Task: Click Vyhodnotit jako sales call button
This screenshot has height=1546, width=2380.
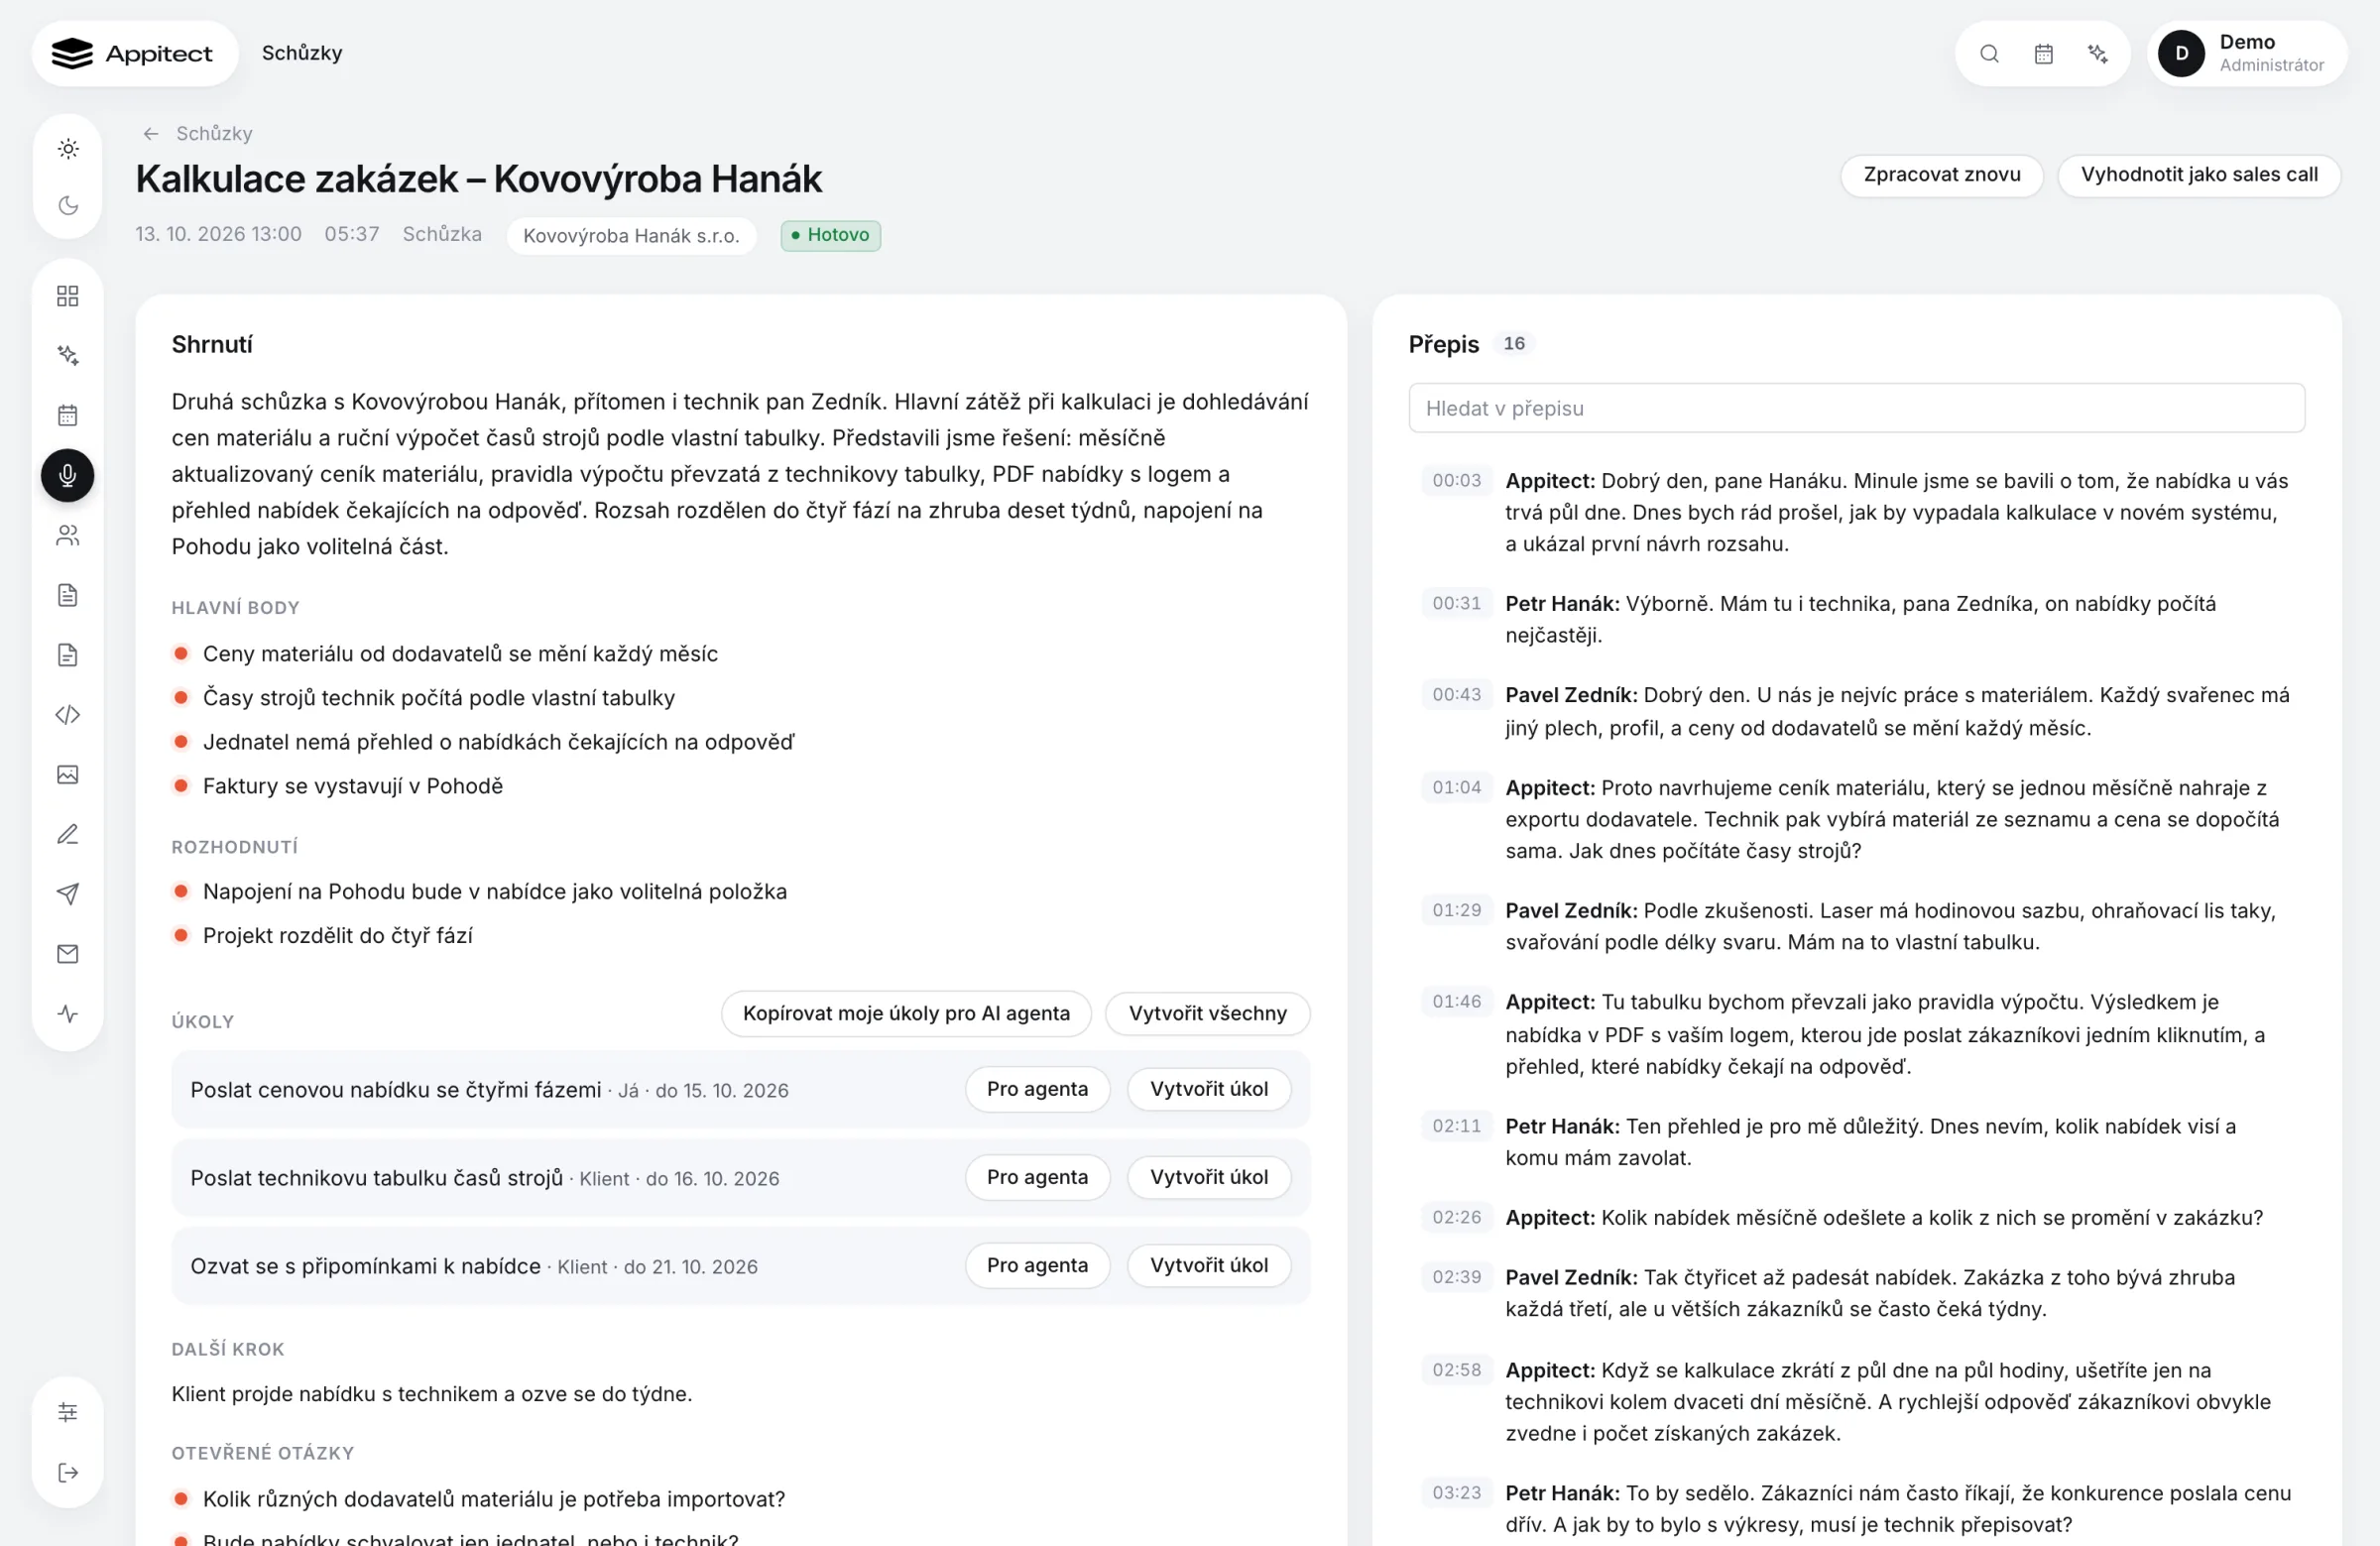Action: tap(2199, 175)
